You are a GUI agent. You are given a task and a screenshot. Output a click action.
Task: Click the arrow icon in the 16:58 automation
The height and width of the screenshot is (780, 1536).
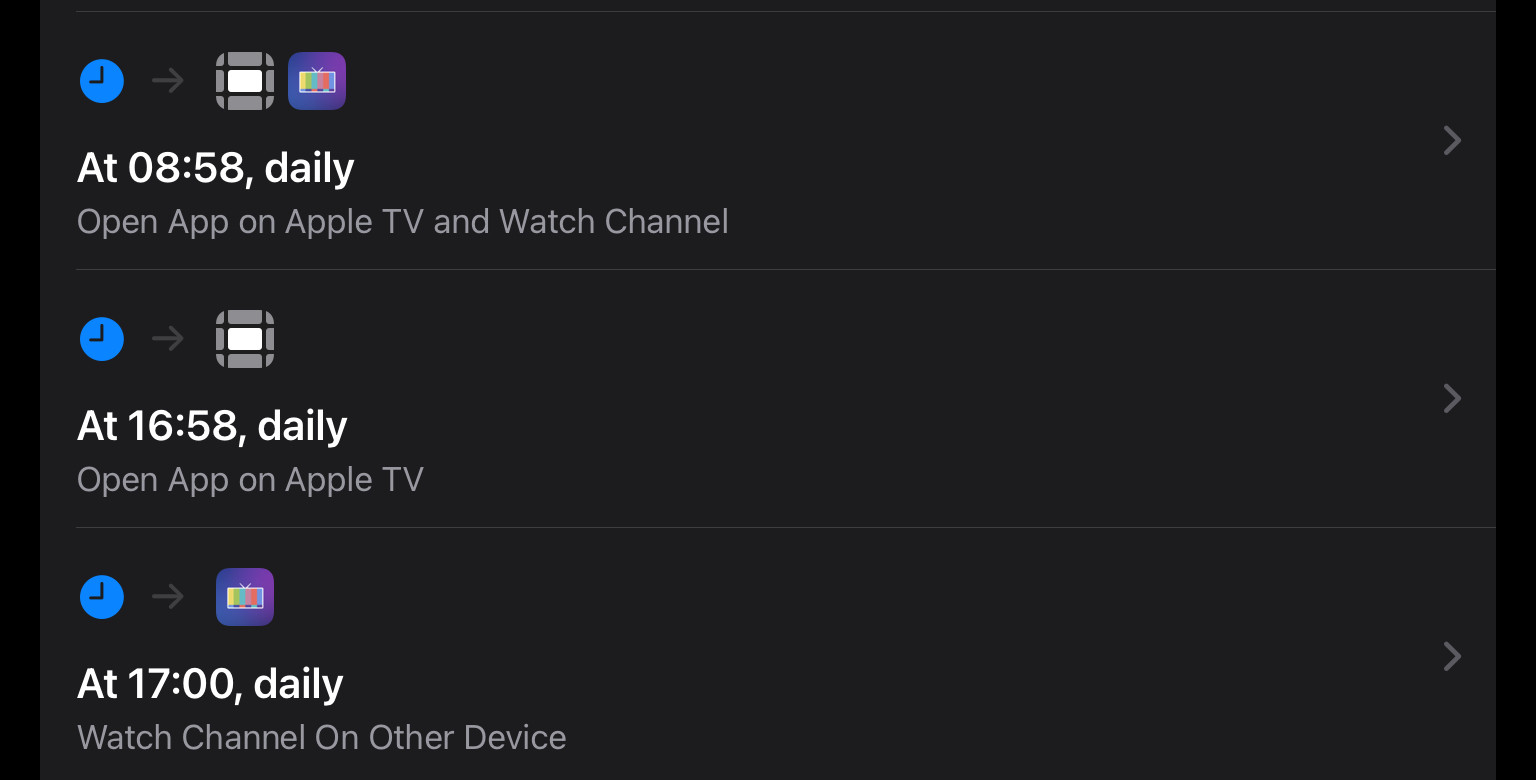(x=168, y=339)
